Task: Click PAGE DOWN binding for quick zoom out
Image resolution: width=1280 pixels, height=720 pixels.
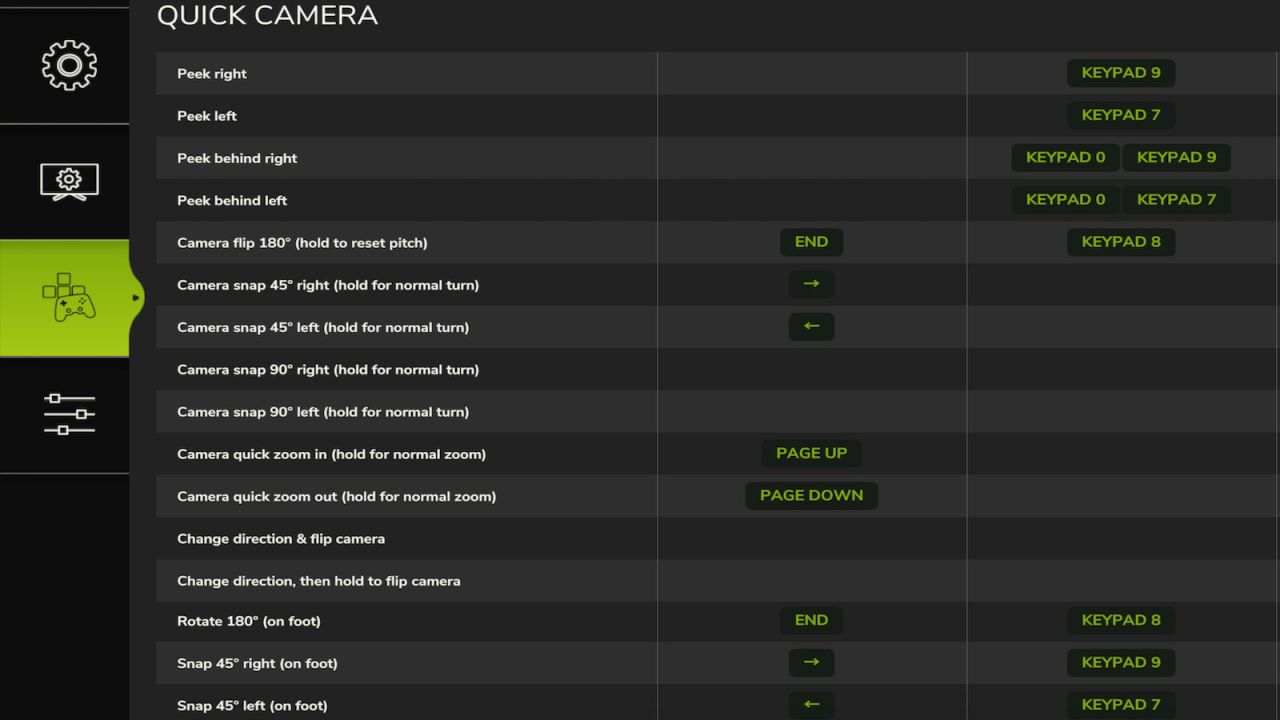Action: (811, 495)
